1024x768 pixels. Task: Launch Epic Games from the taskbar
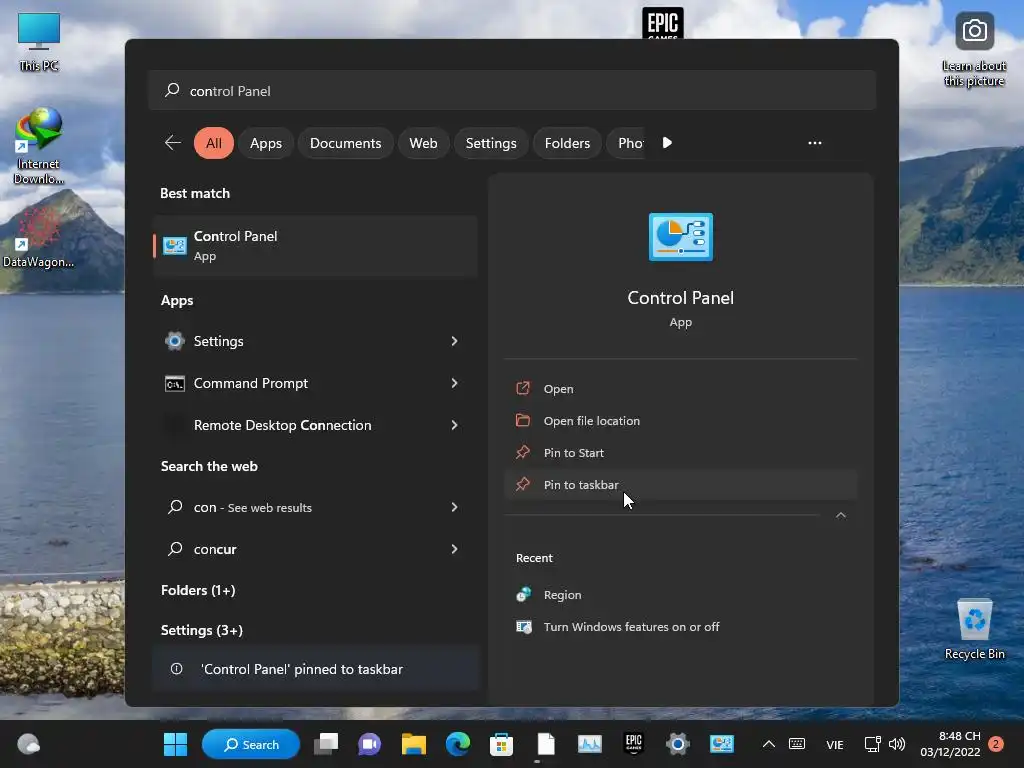pyautogui.click(x=633, y=744)
